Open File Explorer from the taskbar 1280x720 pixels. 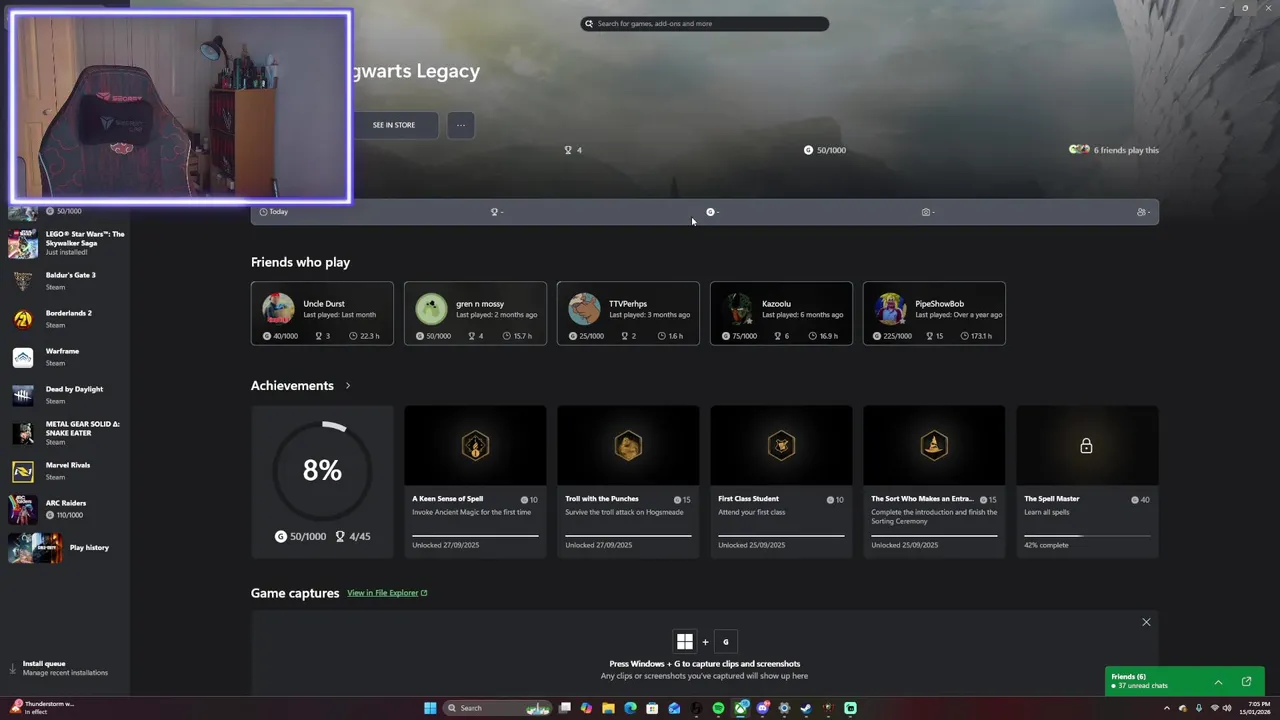[x=608, y=708]
